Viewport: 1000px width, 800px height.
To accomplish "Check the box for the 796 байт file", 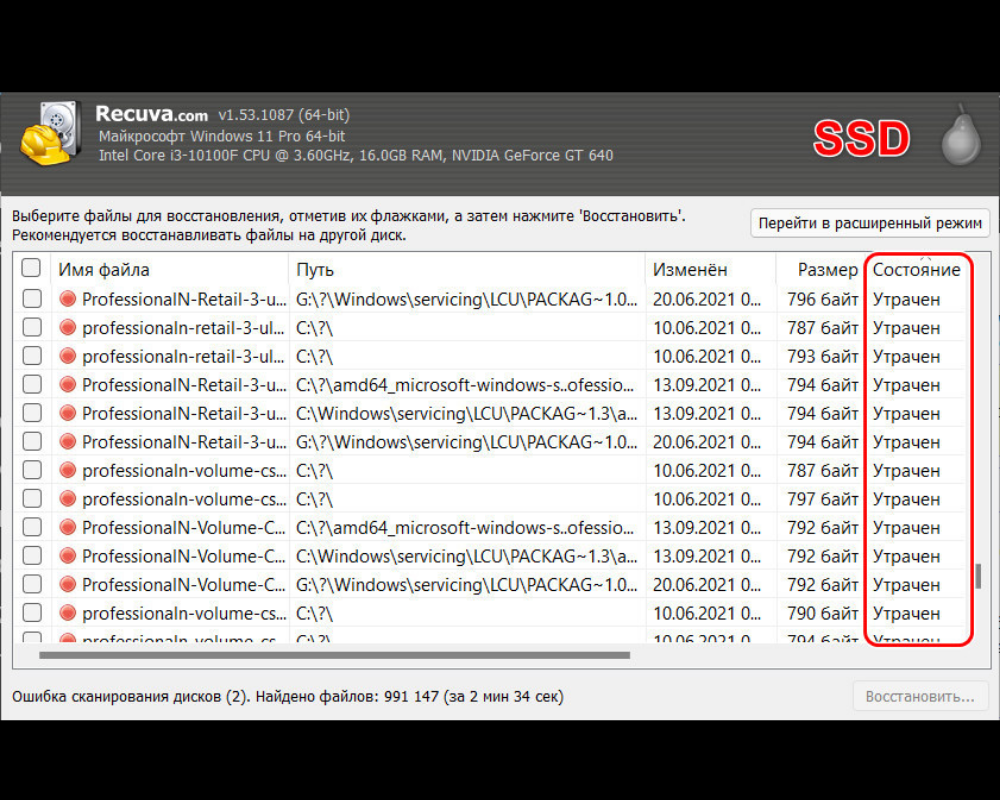I will [32, 299].
